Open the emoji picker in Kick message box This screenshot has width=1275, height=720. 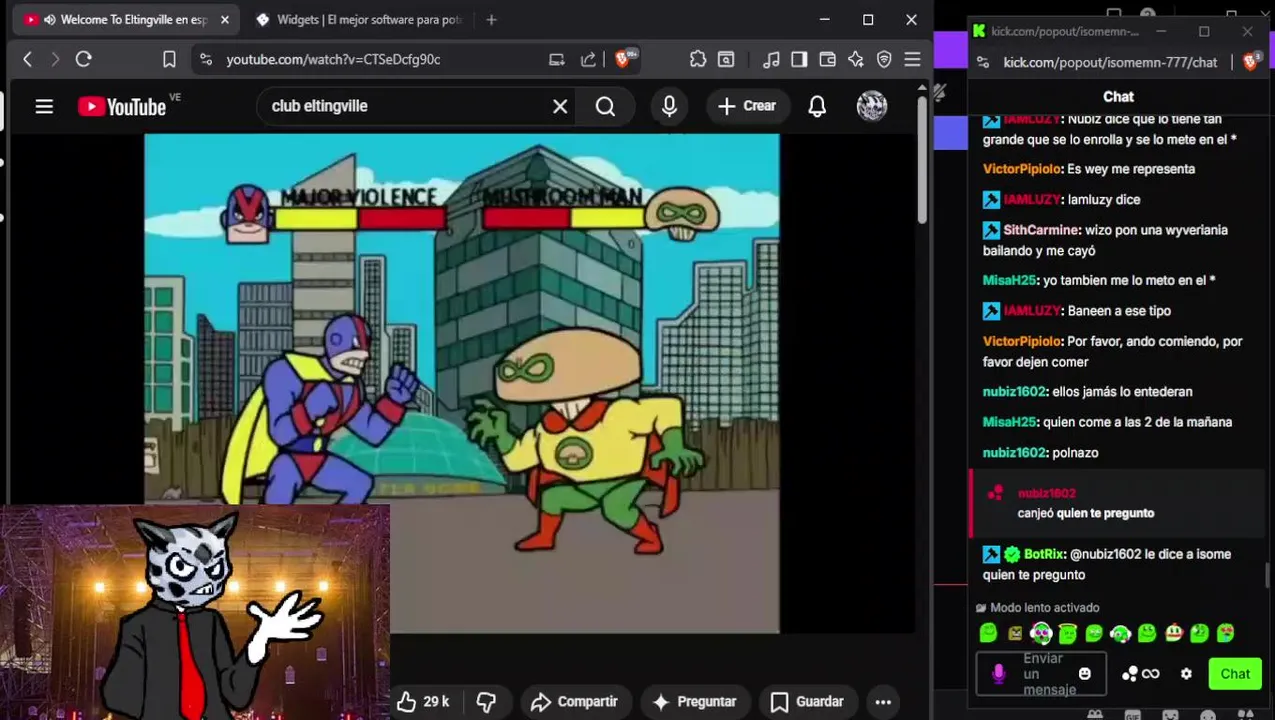point(1084,674)
